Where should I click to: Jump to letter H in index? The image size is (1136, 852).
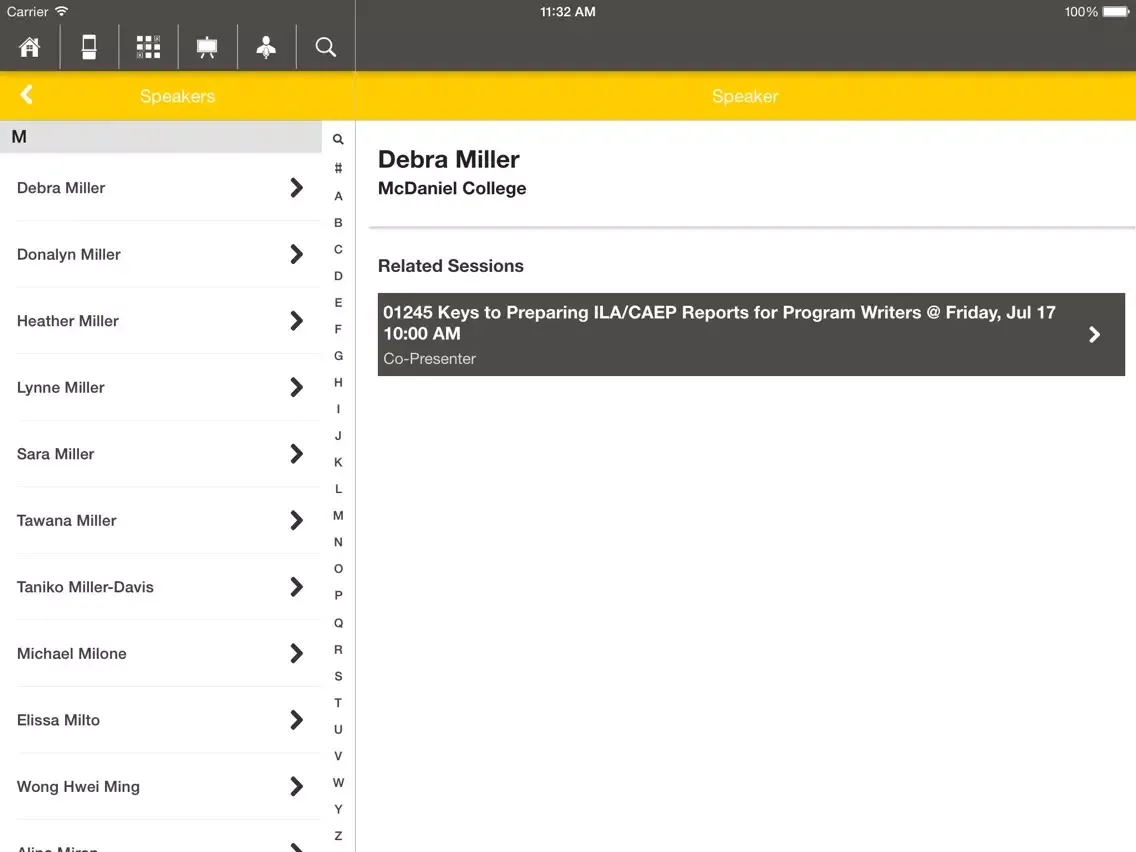338,383
